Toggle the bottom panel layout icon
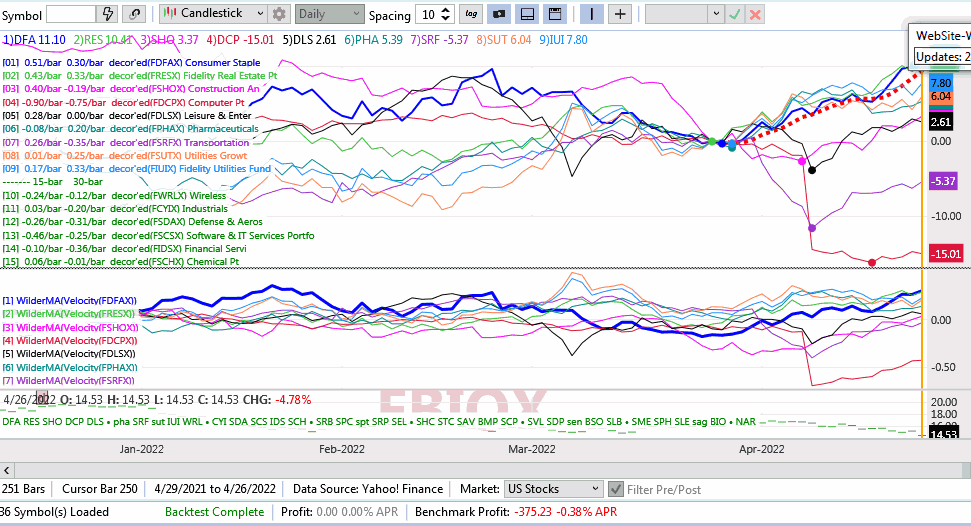The width and height of the screenshot is (971, 526). click(x=527, y=14)
